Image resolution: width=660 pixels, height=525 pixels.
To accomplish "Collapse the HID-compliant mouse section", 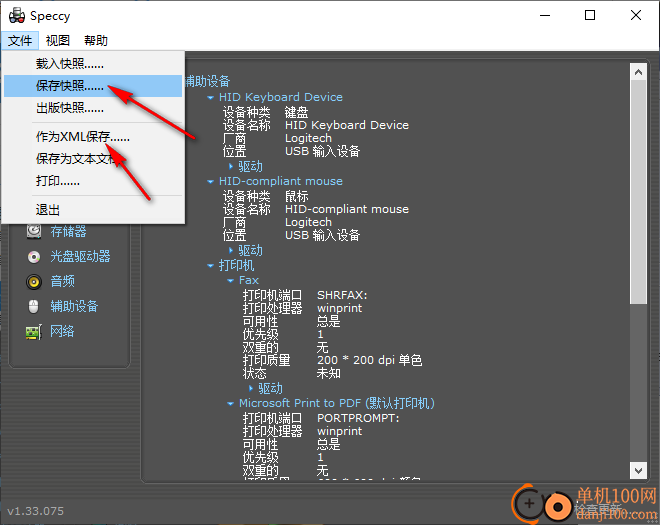I will point(210,182).
